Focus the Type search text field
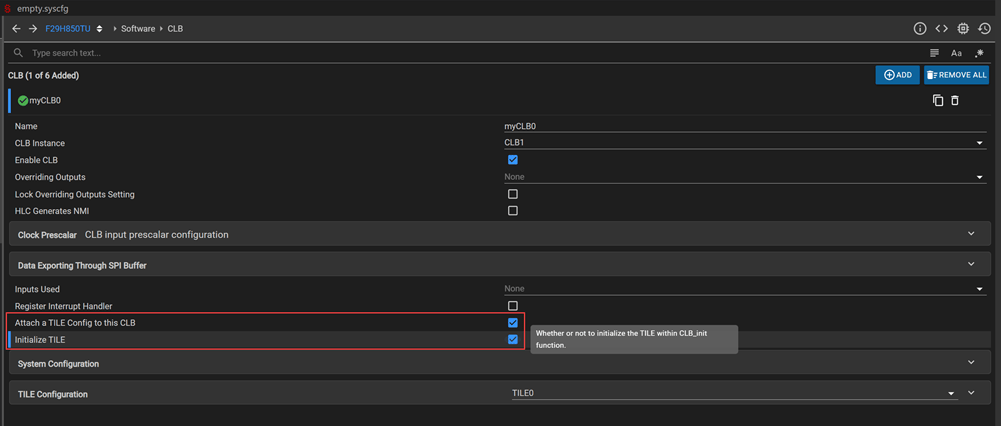 point(473,53)
